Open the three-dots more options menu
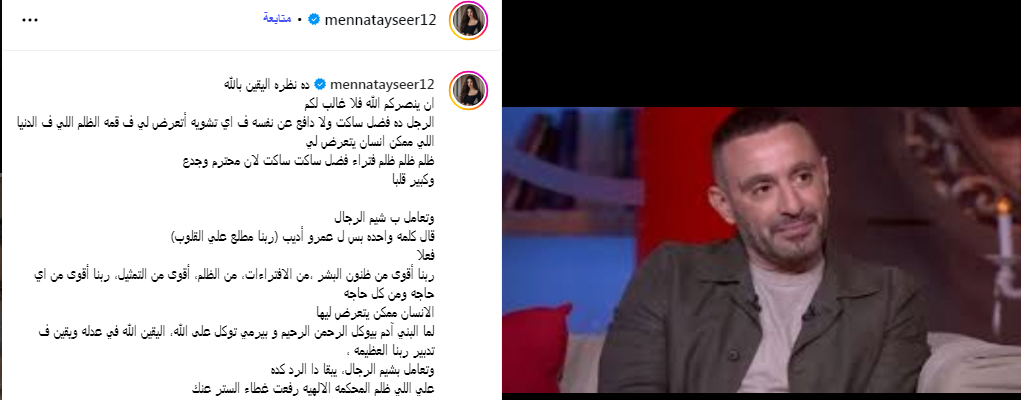The width and height of the screenshot is (1021, 400). click(x=30, y=20)
